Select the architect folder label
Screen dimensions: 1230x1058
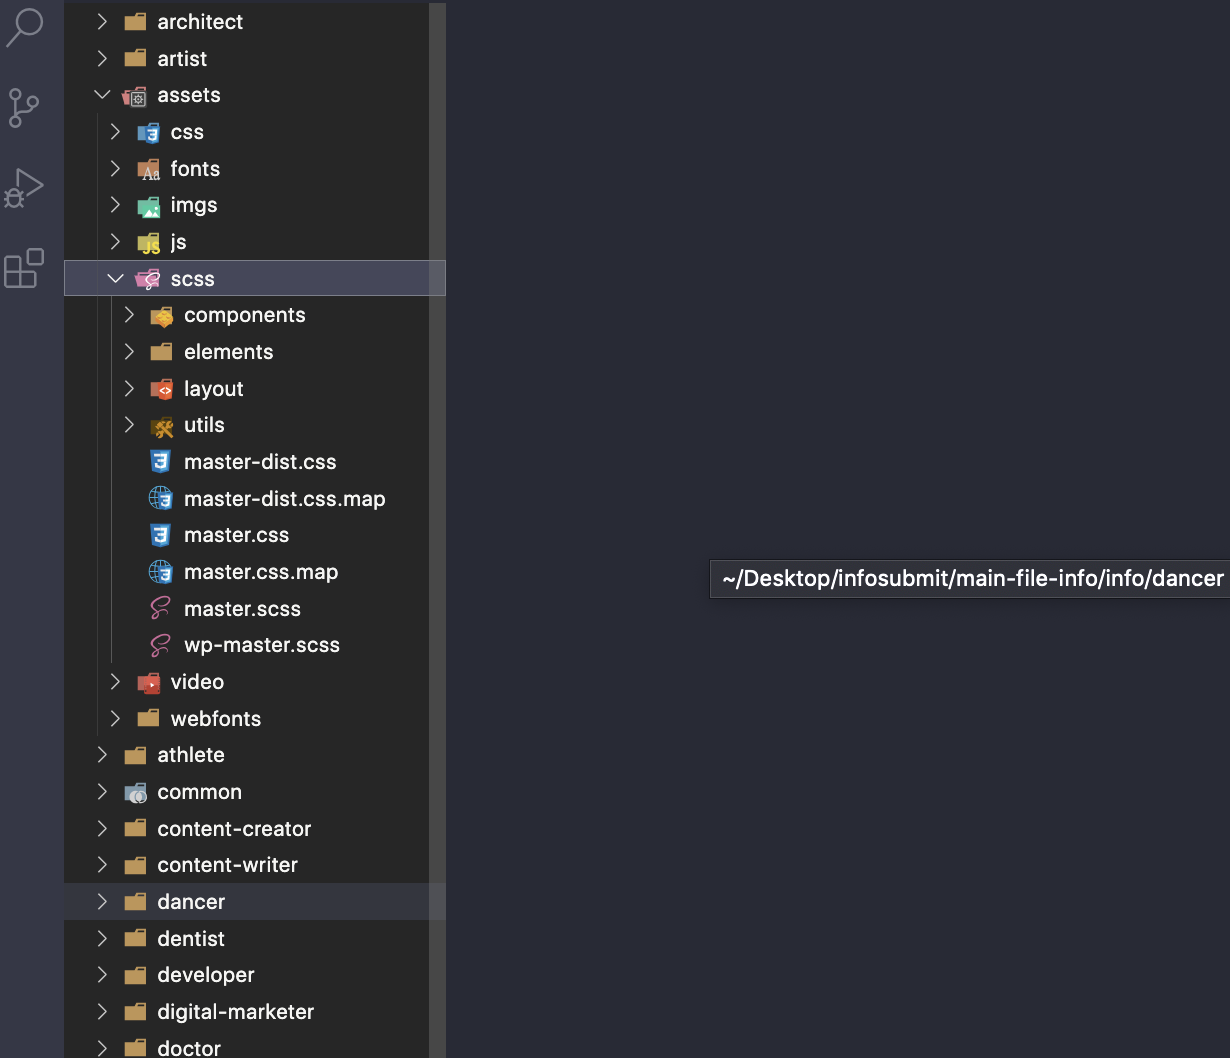click(x=200, y=22)
